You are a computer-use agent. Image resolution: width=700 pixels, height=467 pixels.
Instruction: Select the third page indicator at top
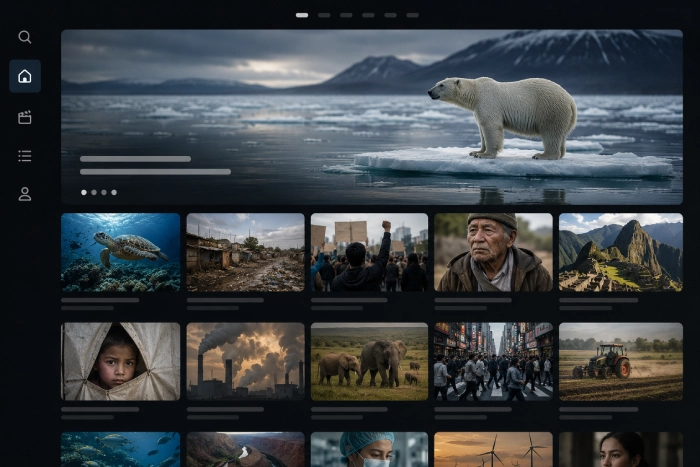click(x=346, y=15)
